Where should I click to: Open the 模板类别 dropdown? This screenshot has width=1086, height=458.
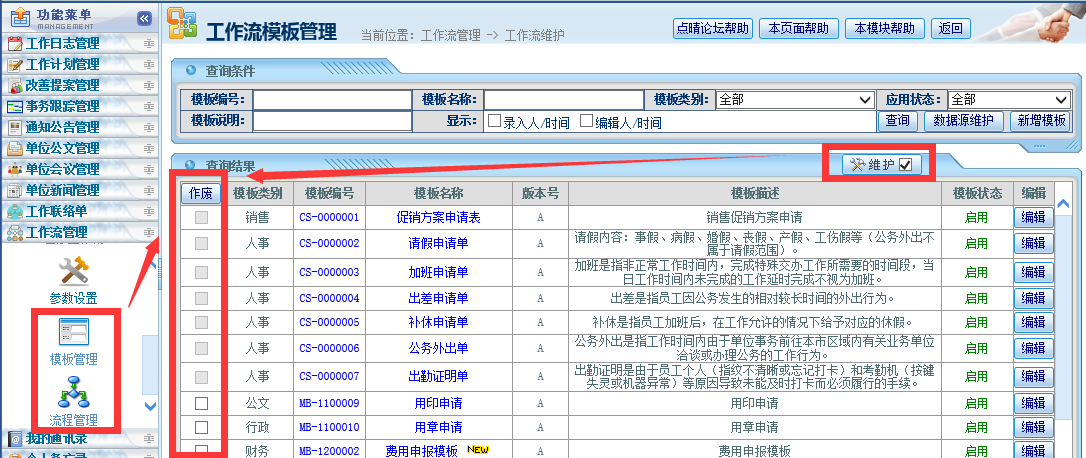click(794, 100)
